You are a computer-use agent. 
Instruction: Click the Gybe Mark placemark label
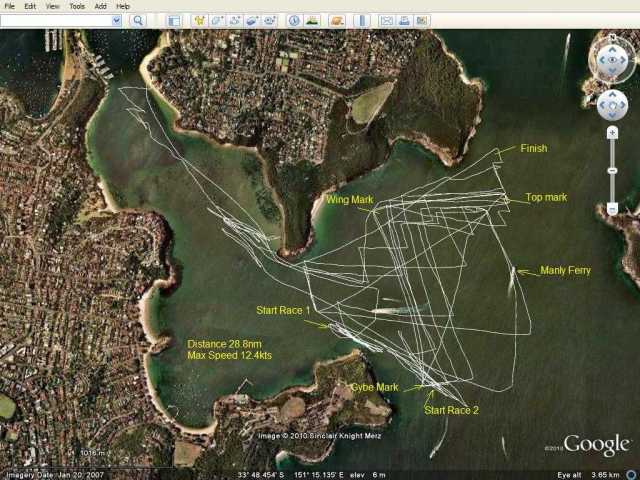click(375, 387)
